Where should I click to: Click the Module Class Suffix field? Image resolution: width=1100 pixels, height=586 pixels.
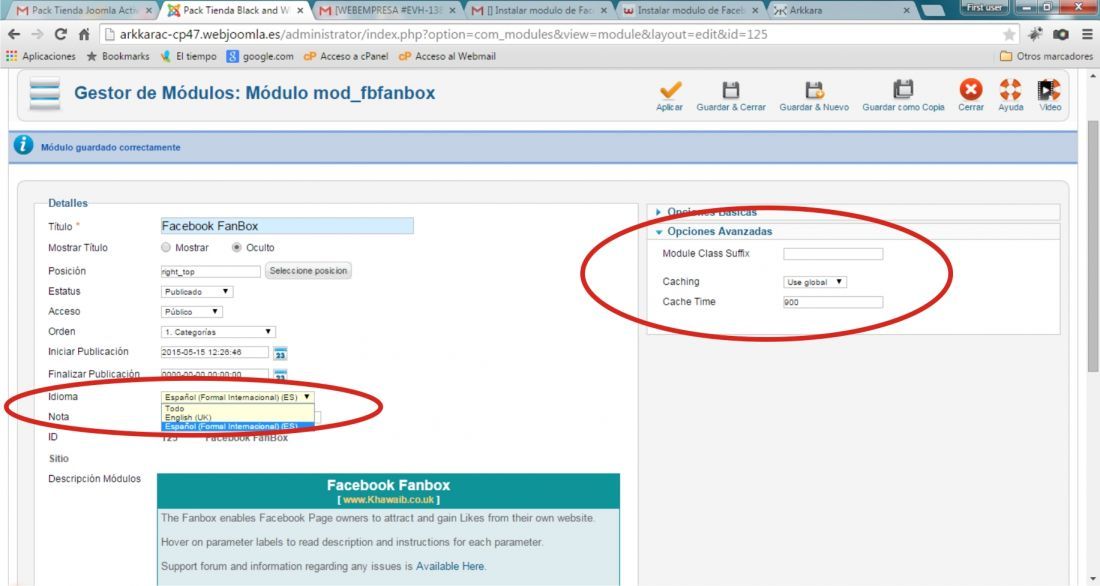833,254
